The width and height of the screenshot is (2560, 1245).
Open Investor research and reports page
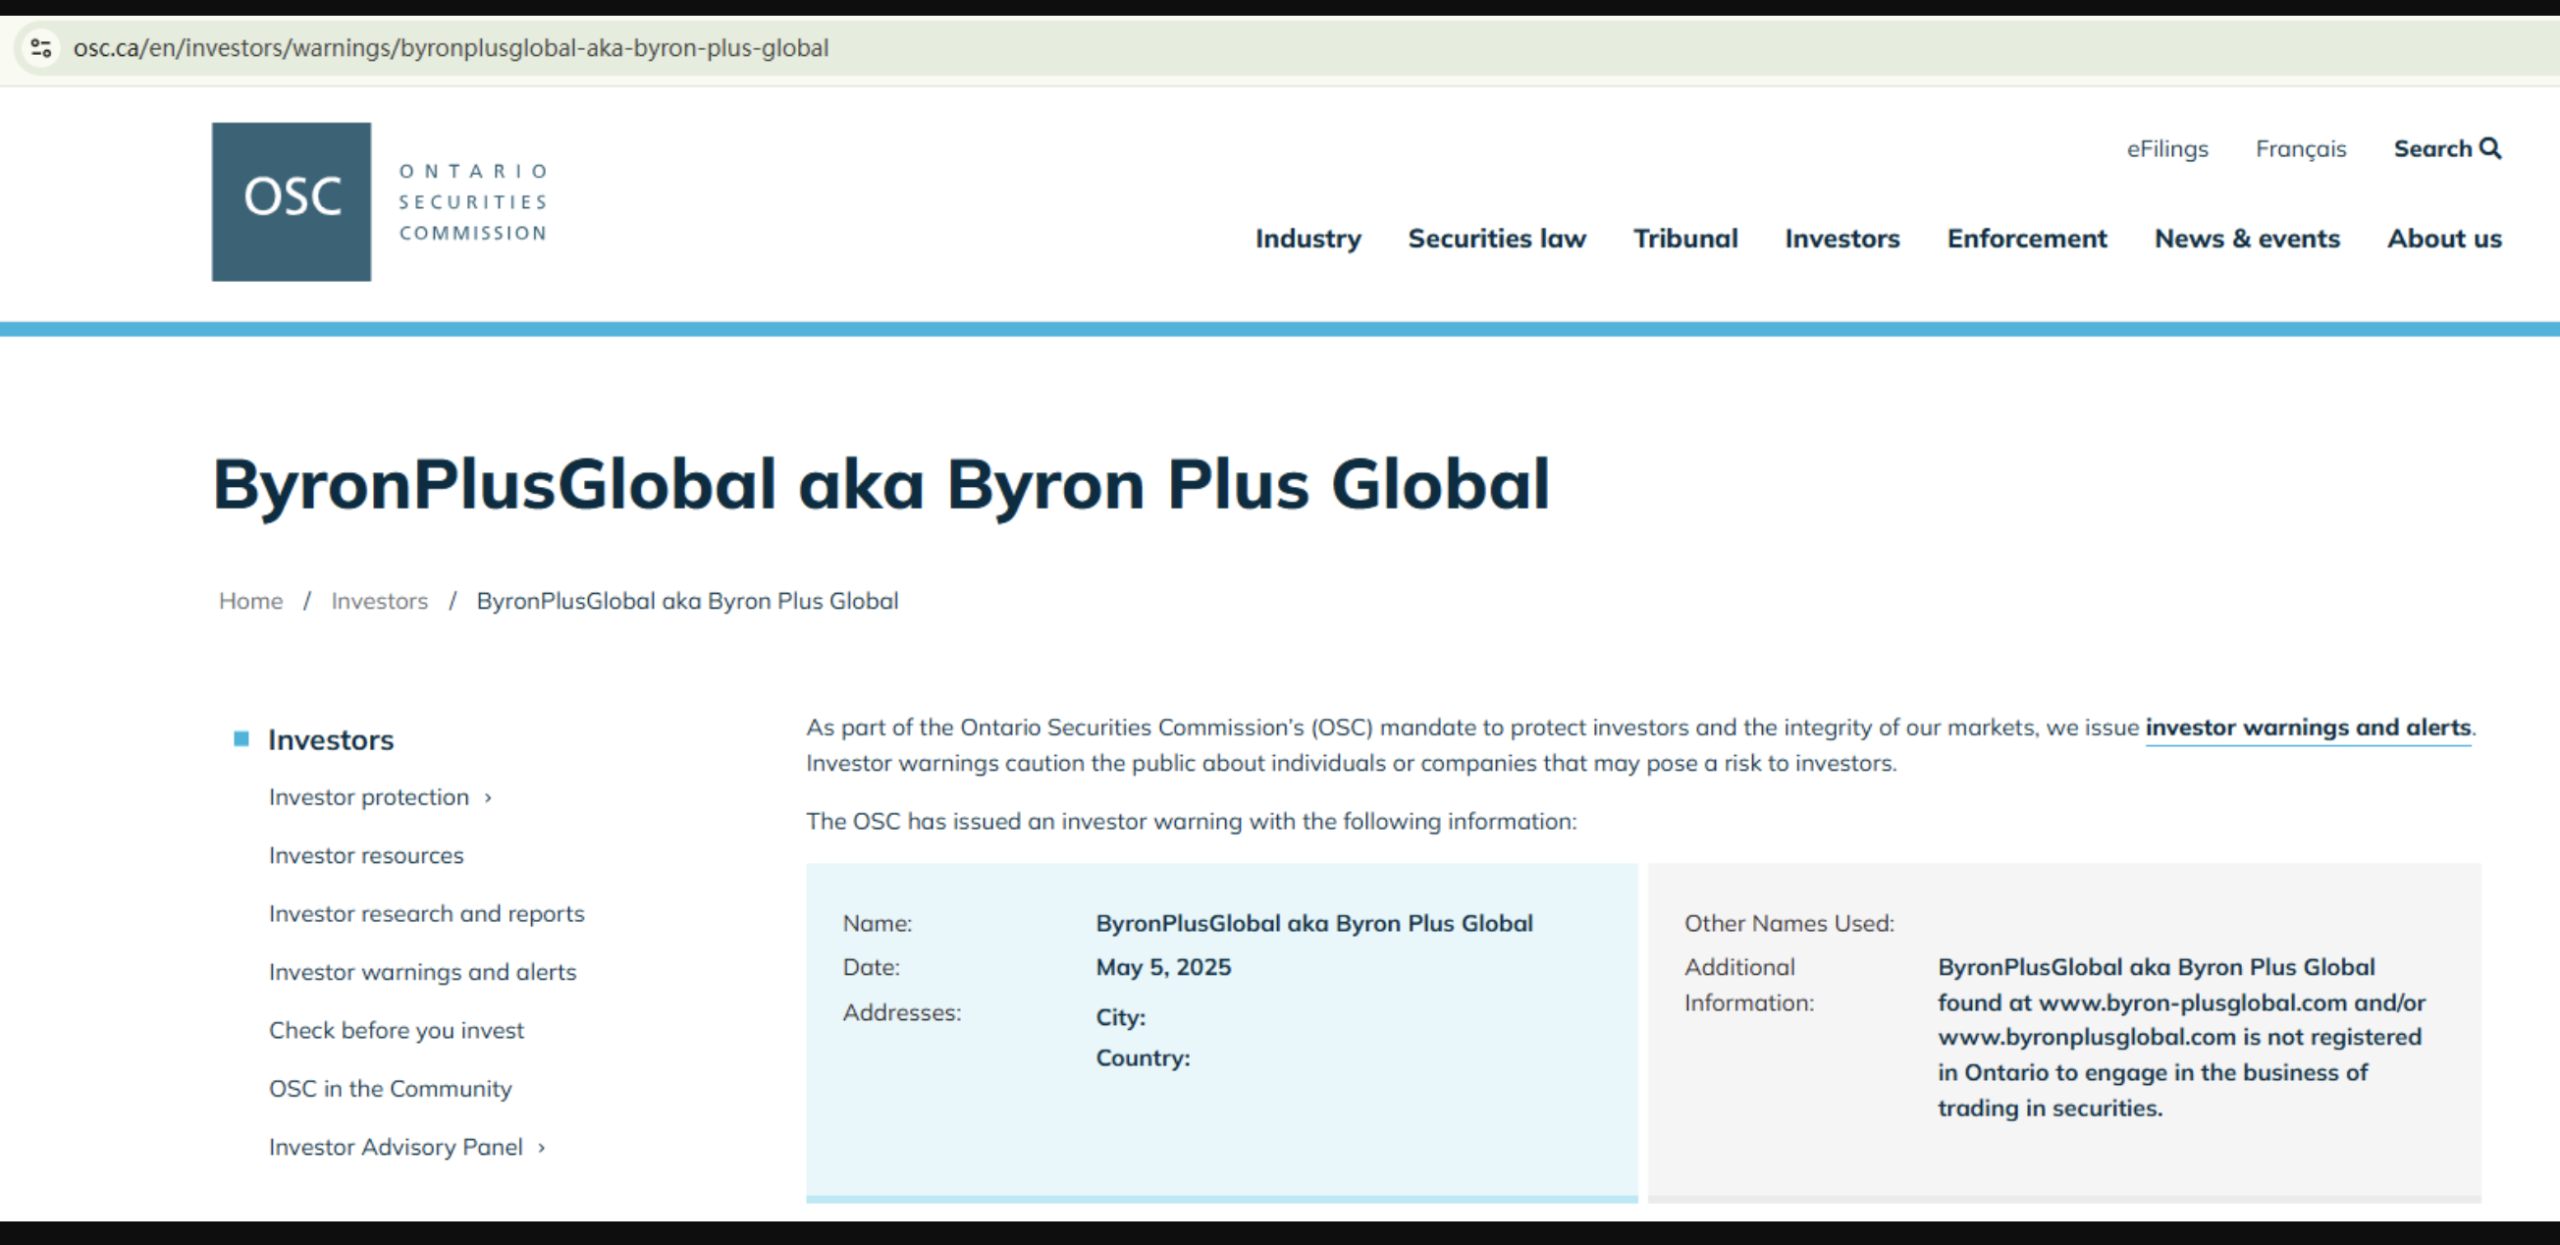click(426, 913)
